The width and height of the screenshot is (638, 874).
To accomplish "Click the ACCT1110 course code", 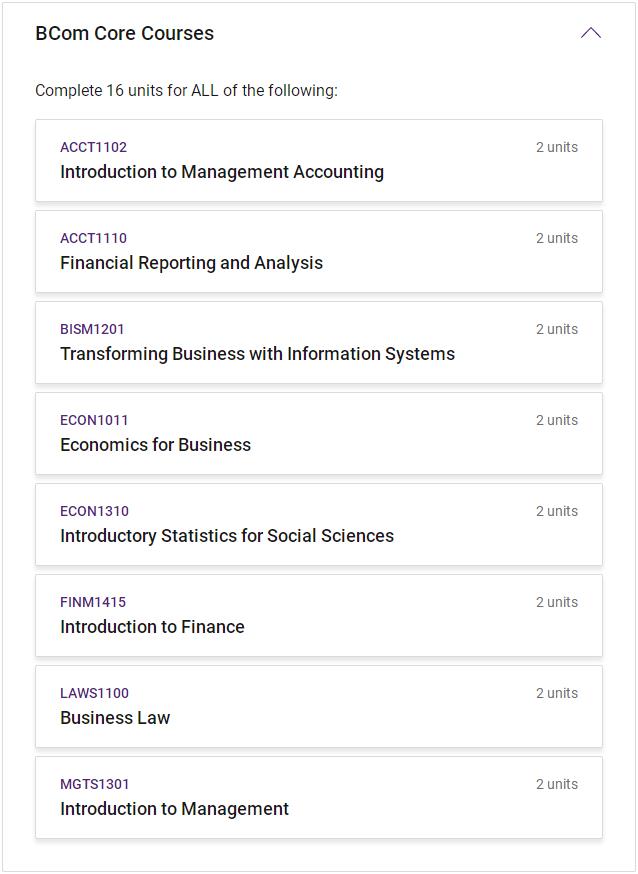I will (93, 238).
